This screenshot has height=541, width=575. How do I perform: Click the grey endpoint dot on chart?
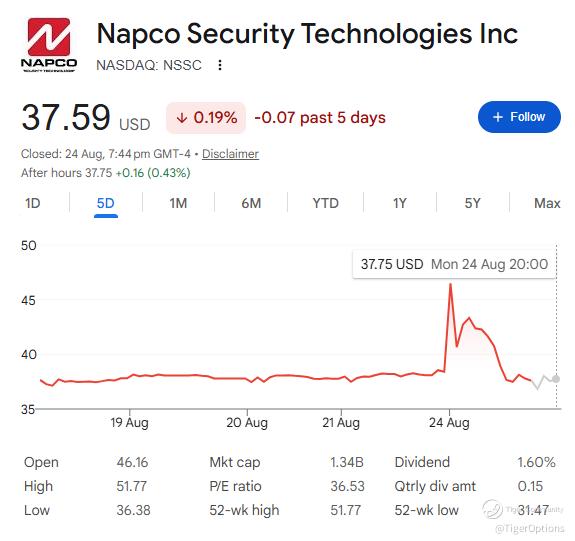[x=556, y=379]
